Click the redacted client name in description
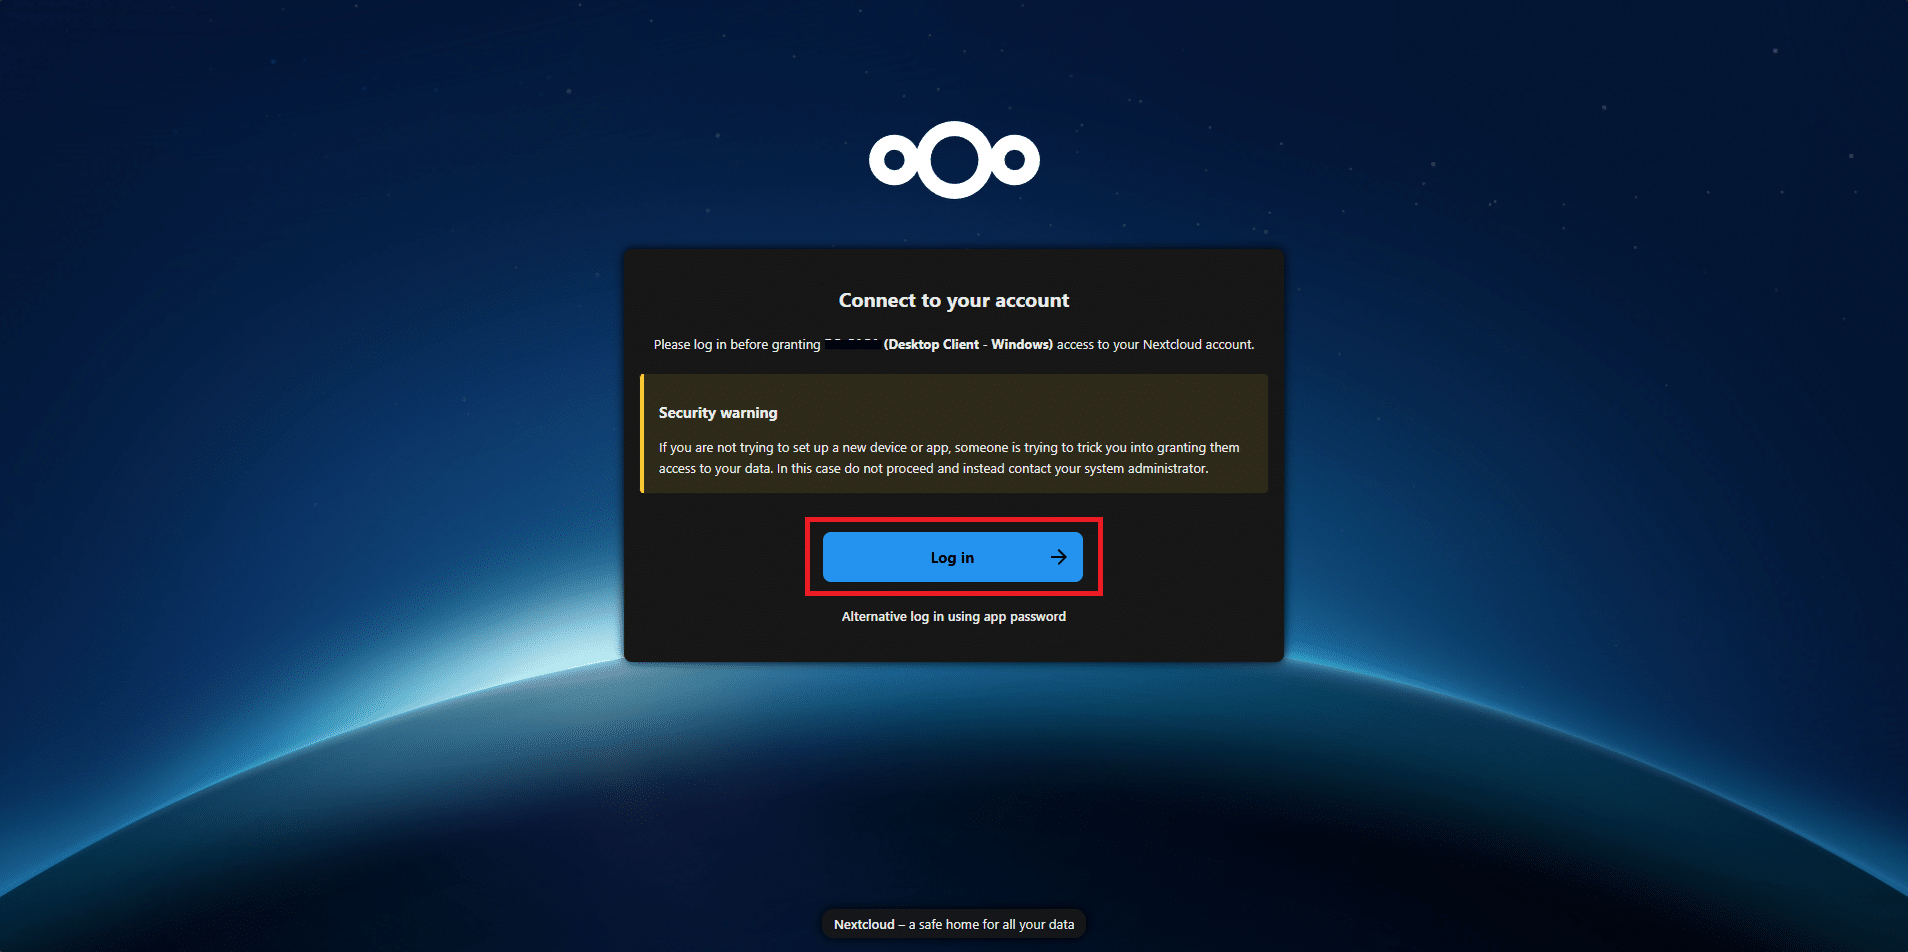The width and height of the screenshot is (1908, 952). coord(852,344)
